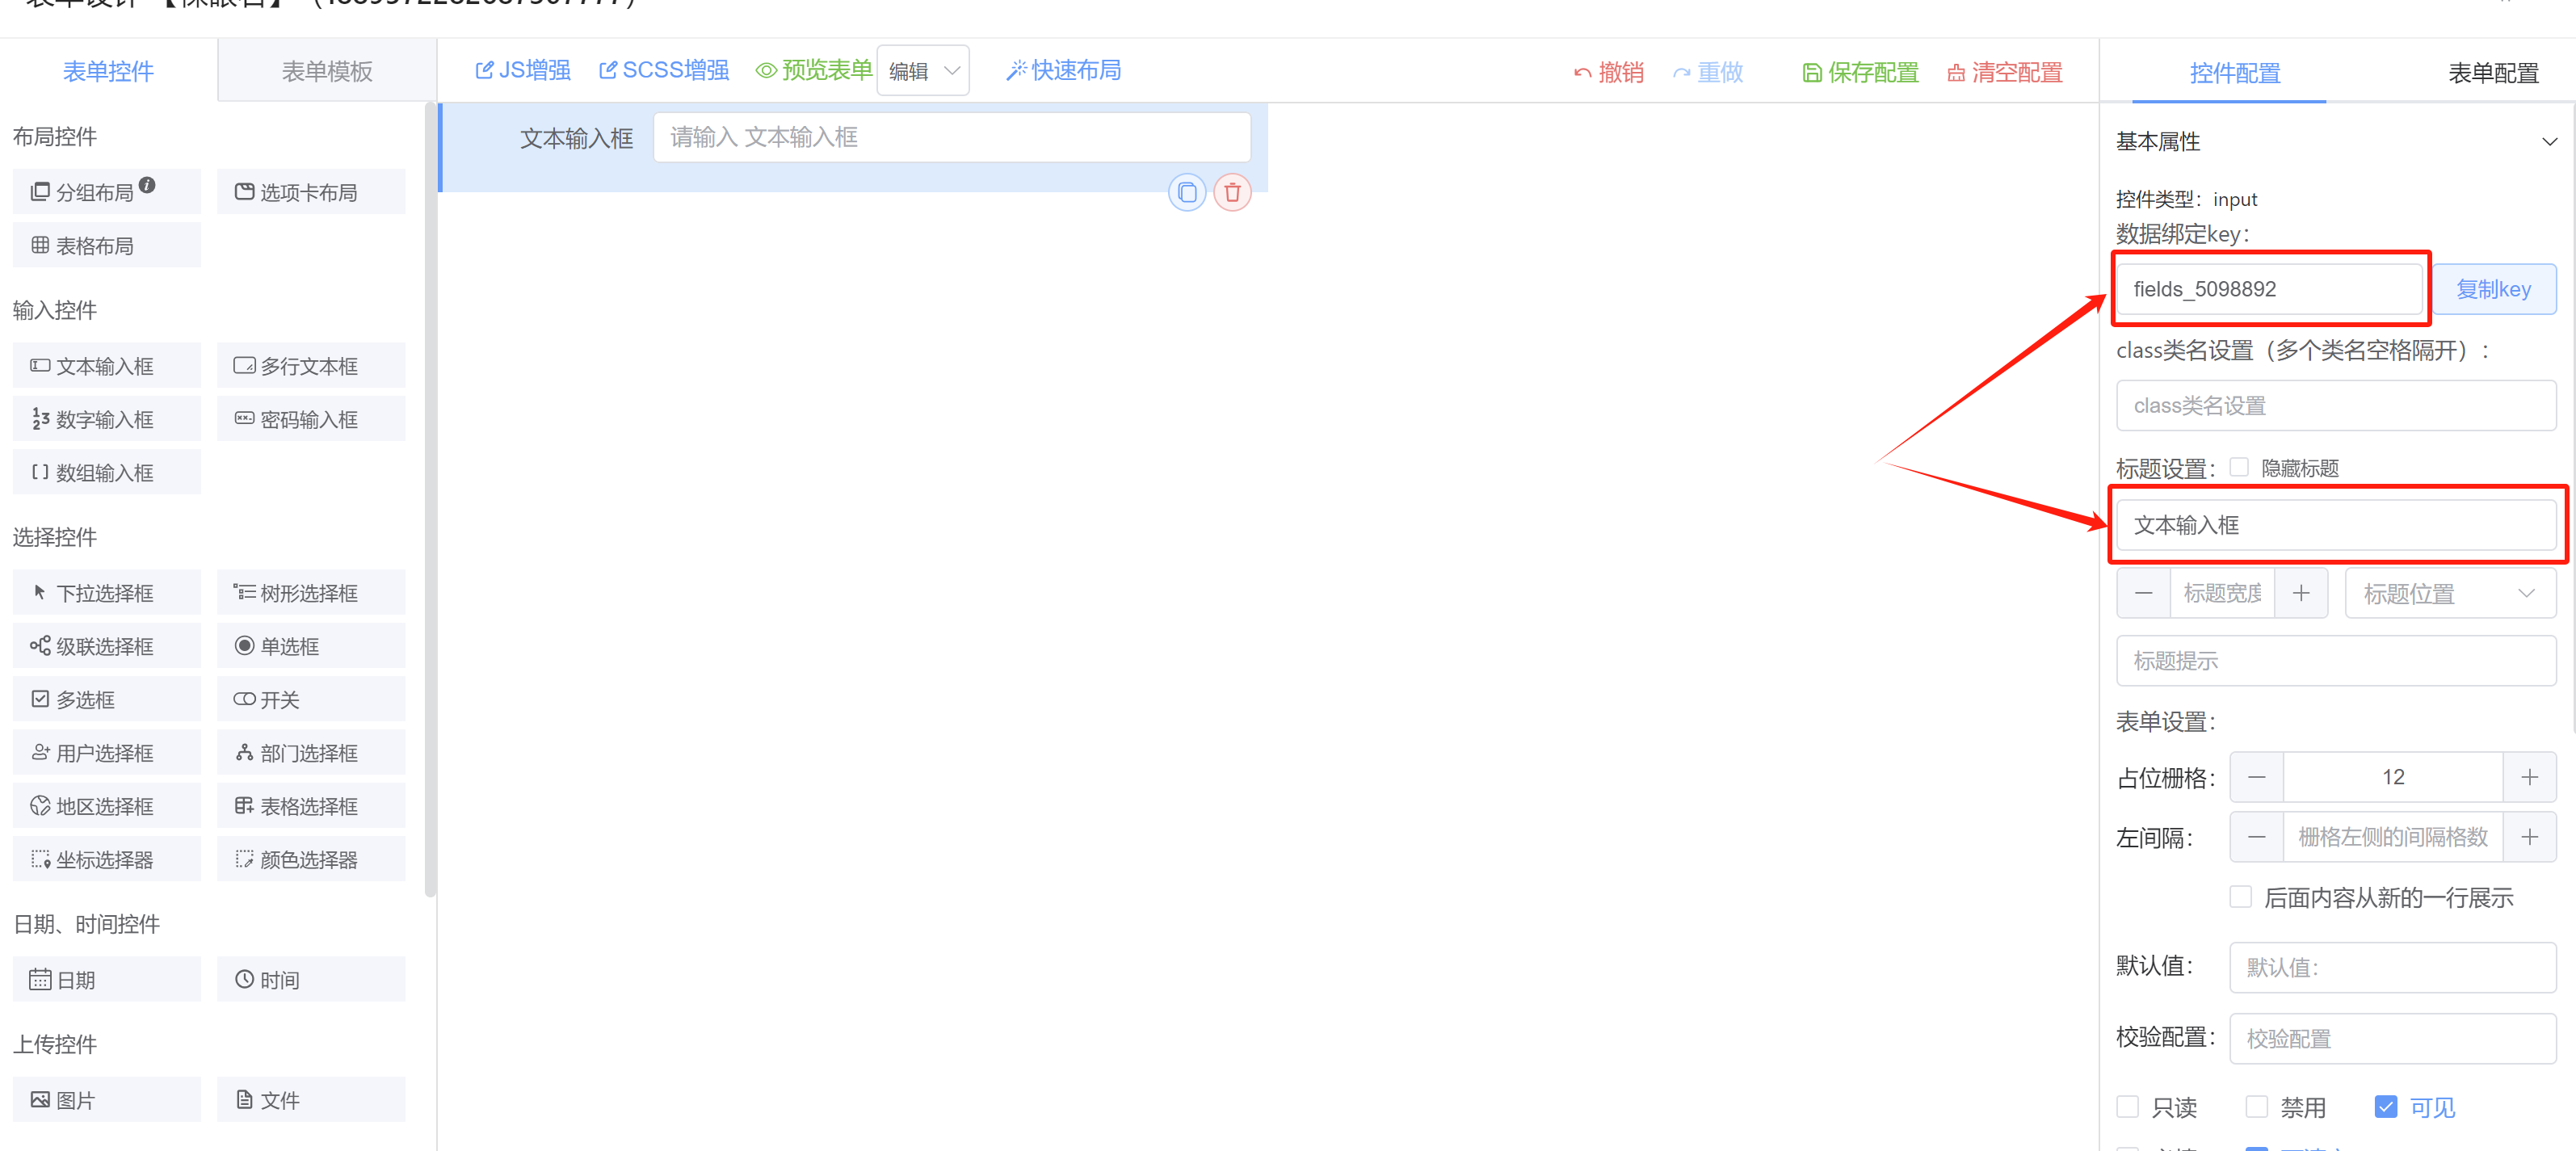The width and height of the screenshot is (2576, 1151).
Task: Uncheck the visible (可见) checkbox
Action: coord(2385,1106)
